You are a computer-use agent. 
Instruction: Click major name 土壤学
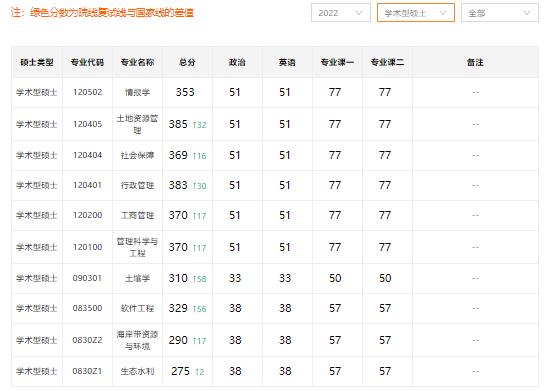(137, 278)
